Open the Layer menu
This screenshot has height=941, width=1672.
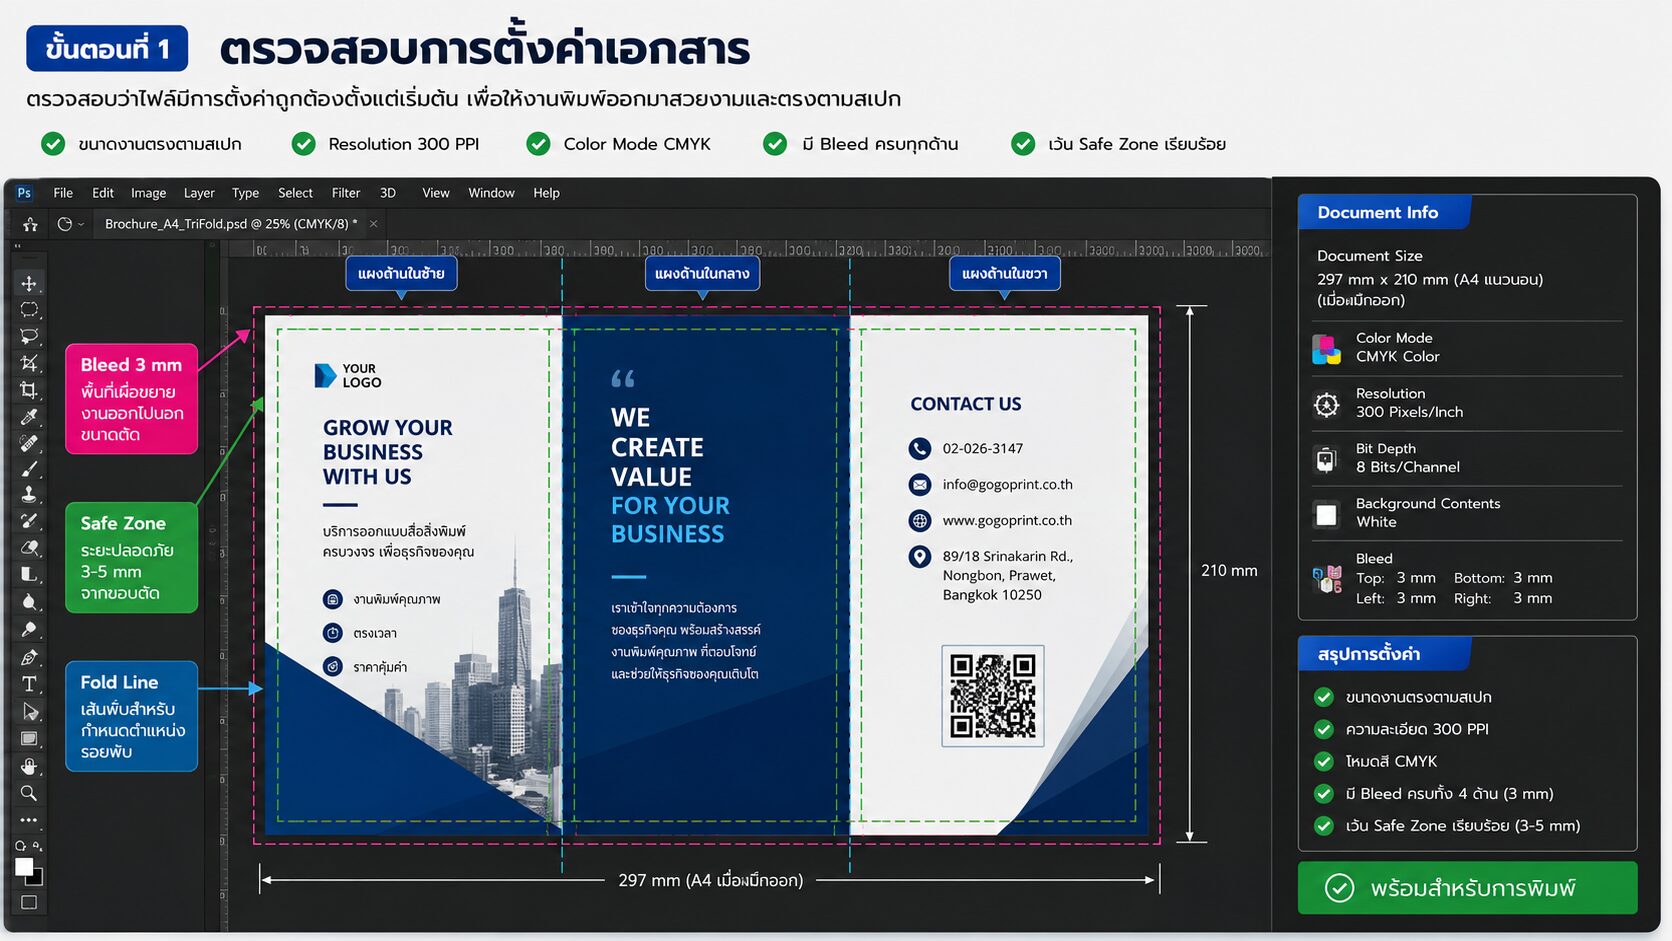pos(199,193)
